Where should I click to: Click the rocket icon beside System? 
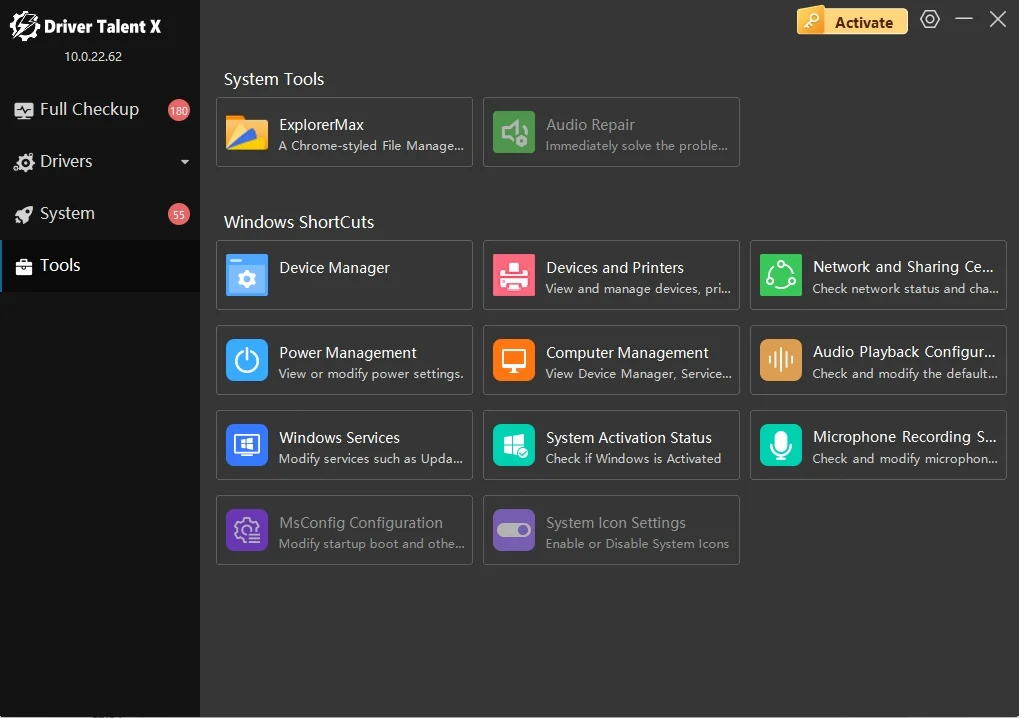click(24, 214)
